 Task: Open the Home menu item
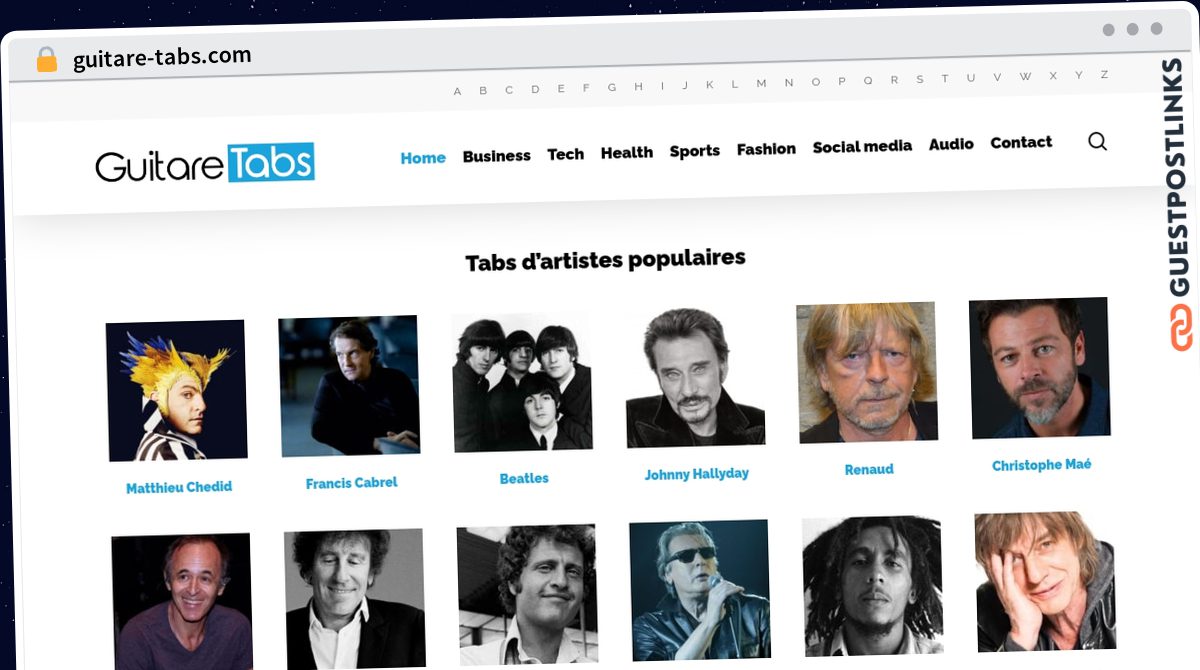pyautogui.click(x=423, y=158)
